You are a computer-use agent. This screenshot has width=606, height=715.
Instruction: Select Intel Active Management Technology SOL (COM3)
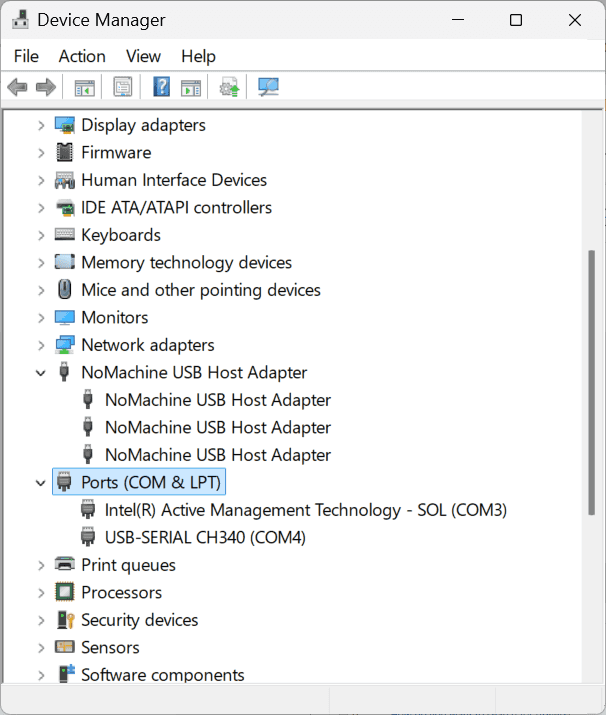(x=305, y=510)
